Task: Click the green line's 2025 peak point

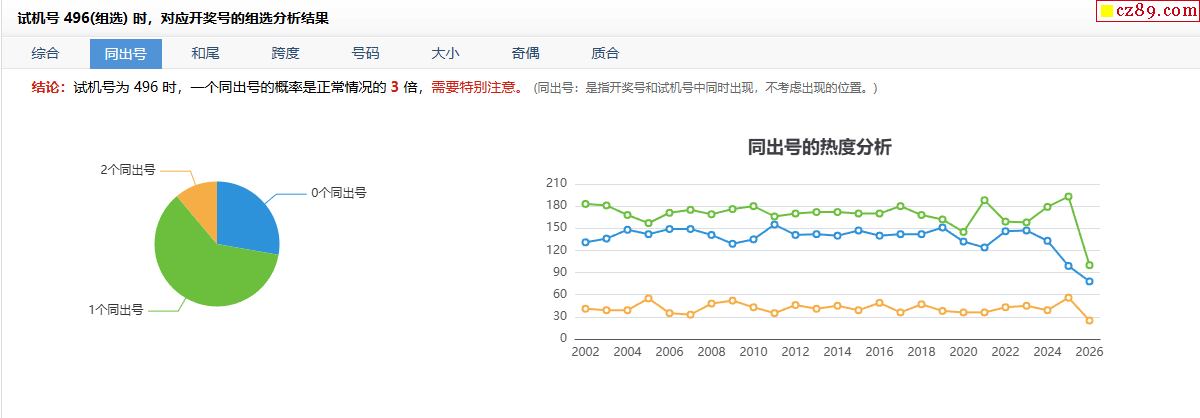Action: click(1068, 196)
